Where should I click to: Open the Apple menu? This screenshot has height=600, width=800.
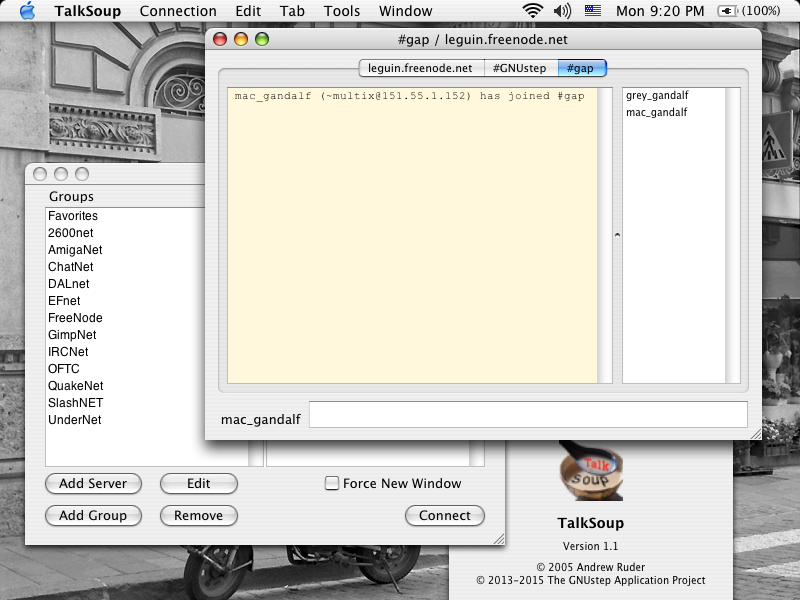28,11
